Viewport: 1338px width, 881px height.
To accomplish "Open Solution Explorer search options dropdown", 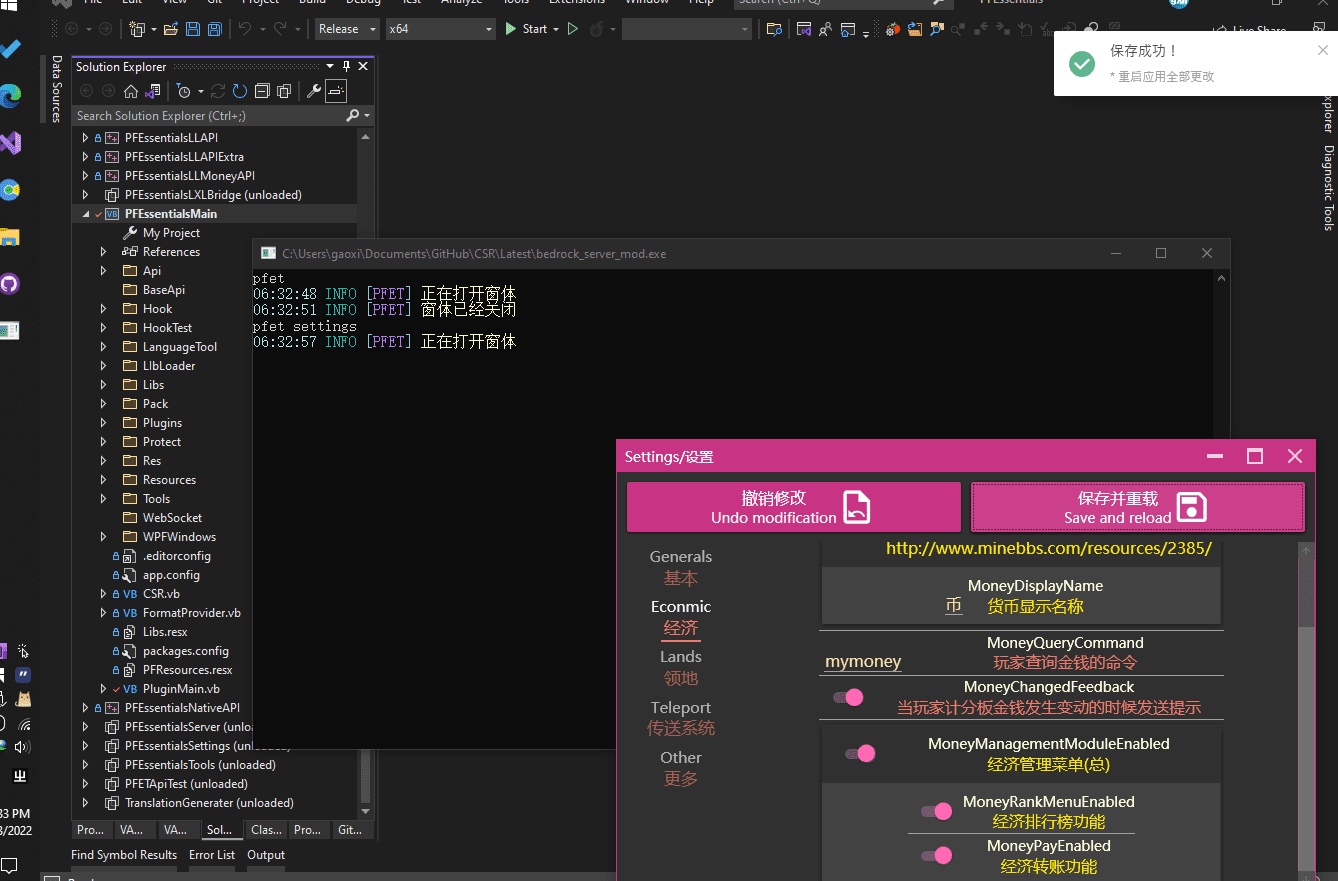I will 367,115.
